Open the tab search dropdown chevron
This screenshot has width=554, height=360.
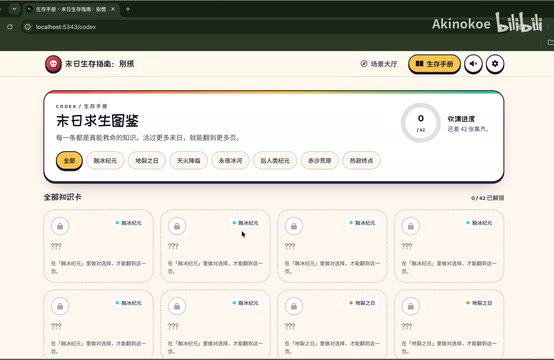[14, 9]
